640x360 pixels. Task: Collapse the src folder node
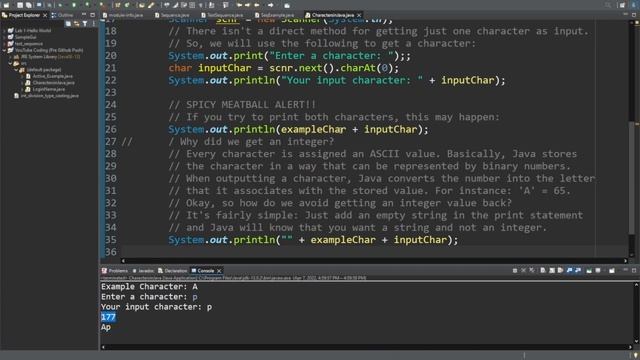10,63
